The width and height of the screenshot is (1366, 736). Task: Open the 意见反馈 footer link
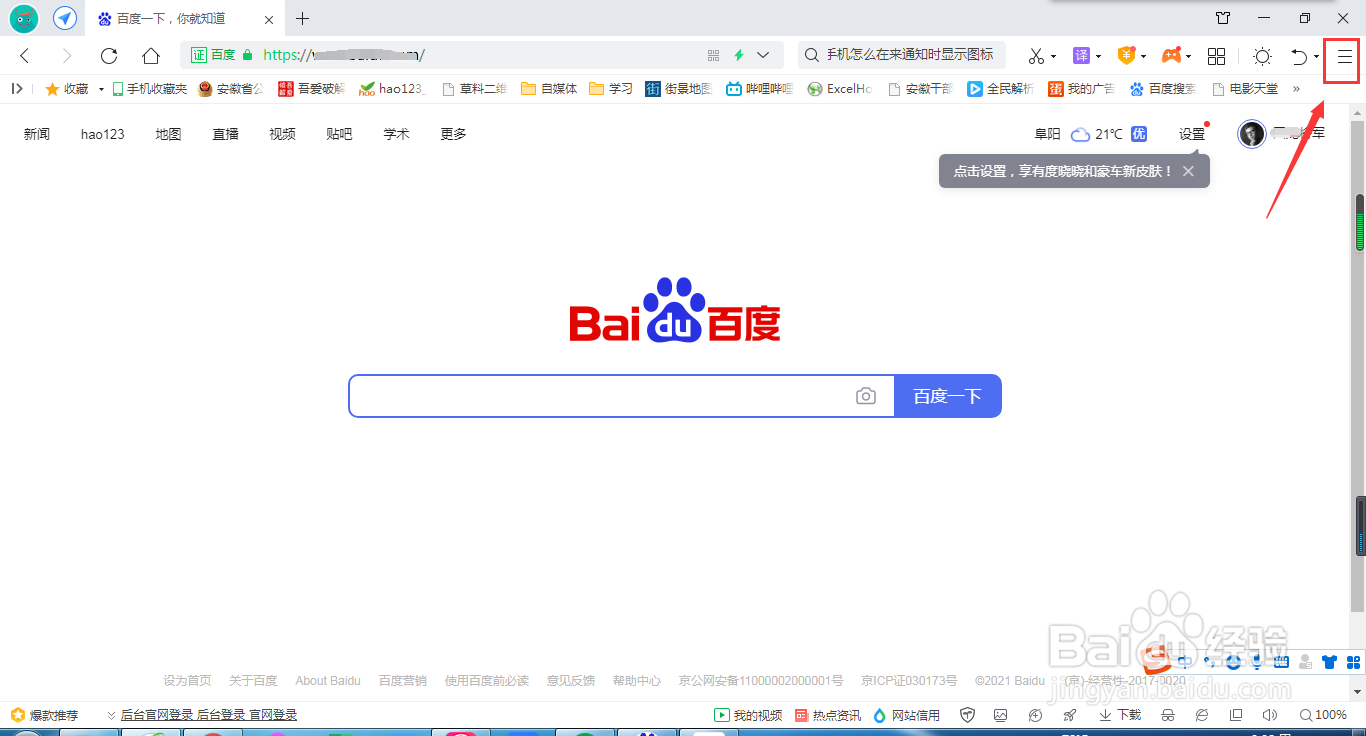tap(570, 680)
